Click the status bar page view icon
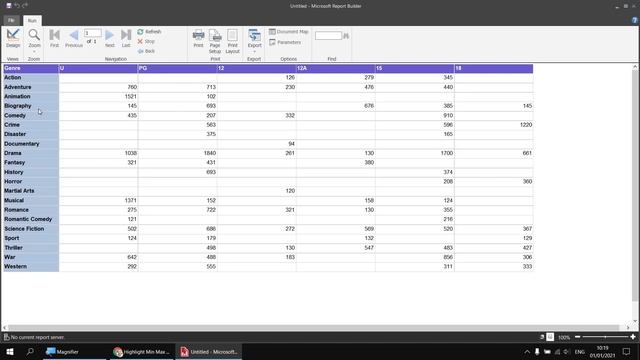 pyautogui.click(x=550, y=337)
